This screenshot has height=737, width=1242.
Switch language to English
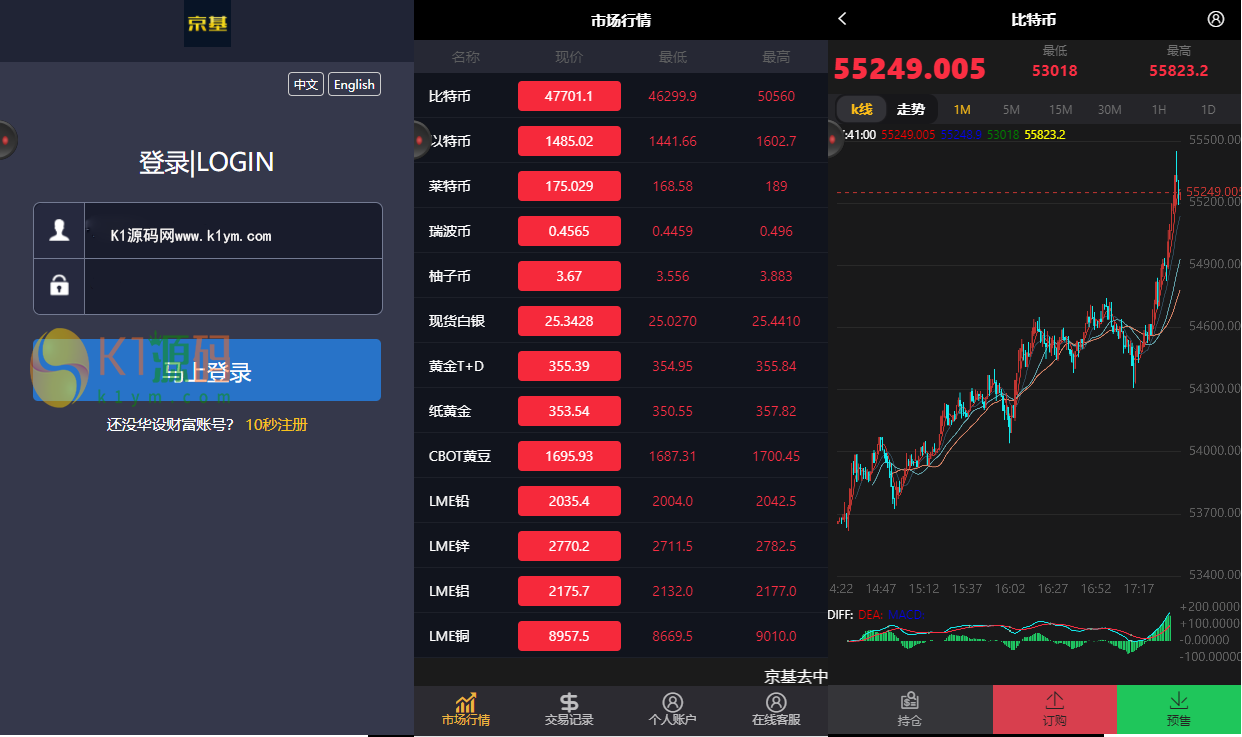coord(354,84)
